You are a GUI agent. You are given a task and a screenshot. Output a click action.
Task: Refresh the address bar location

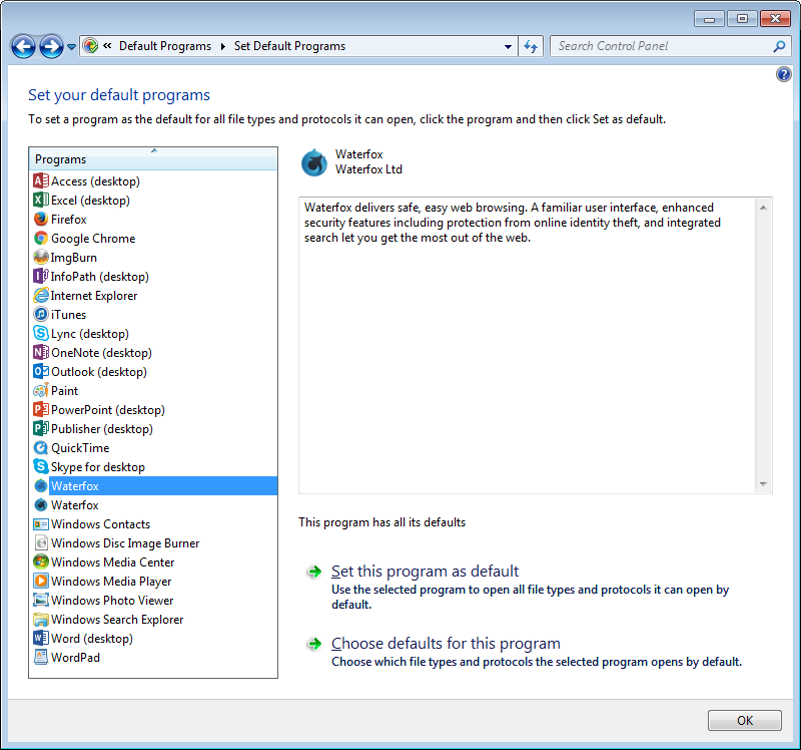click(531, 46)
